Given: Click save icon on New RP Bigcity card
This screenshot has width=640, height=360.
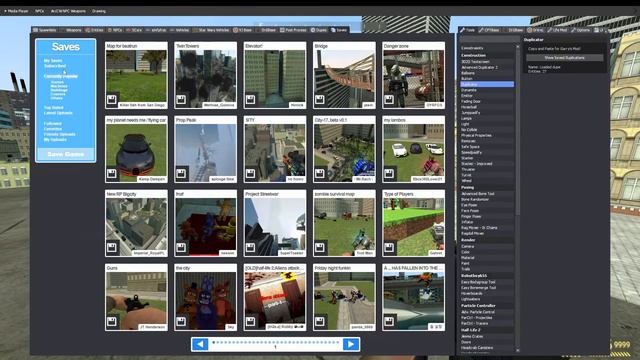Looking at the screenshot, I should coord(112,247).
